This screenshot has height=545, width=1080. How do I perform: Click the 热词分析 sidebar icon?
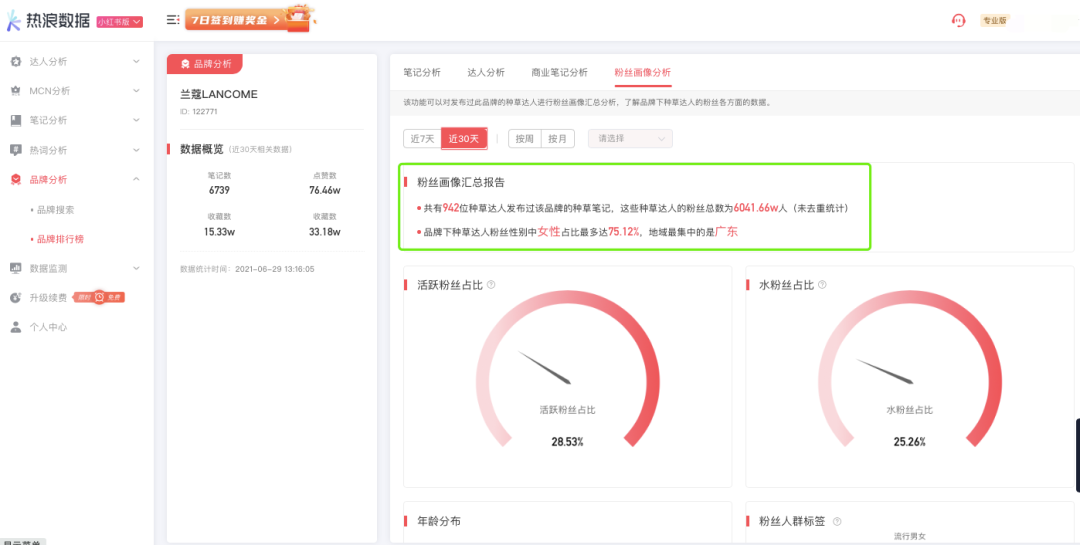tap(16, 150)
